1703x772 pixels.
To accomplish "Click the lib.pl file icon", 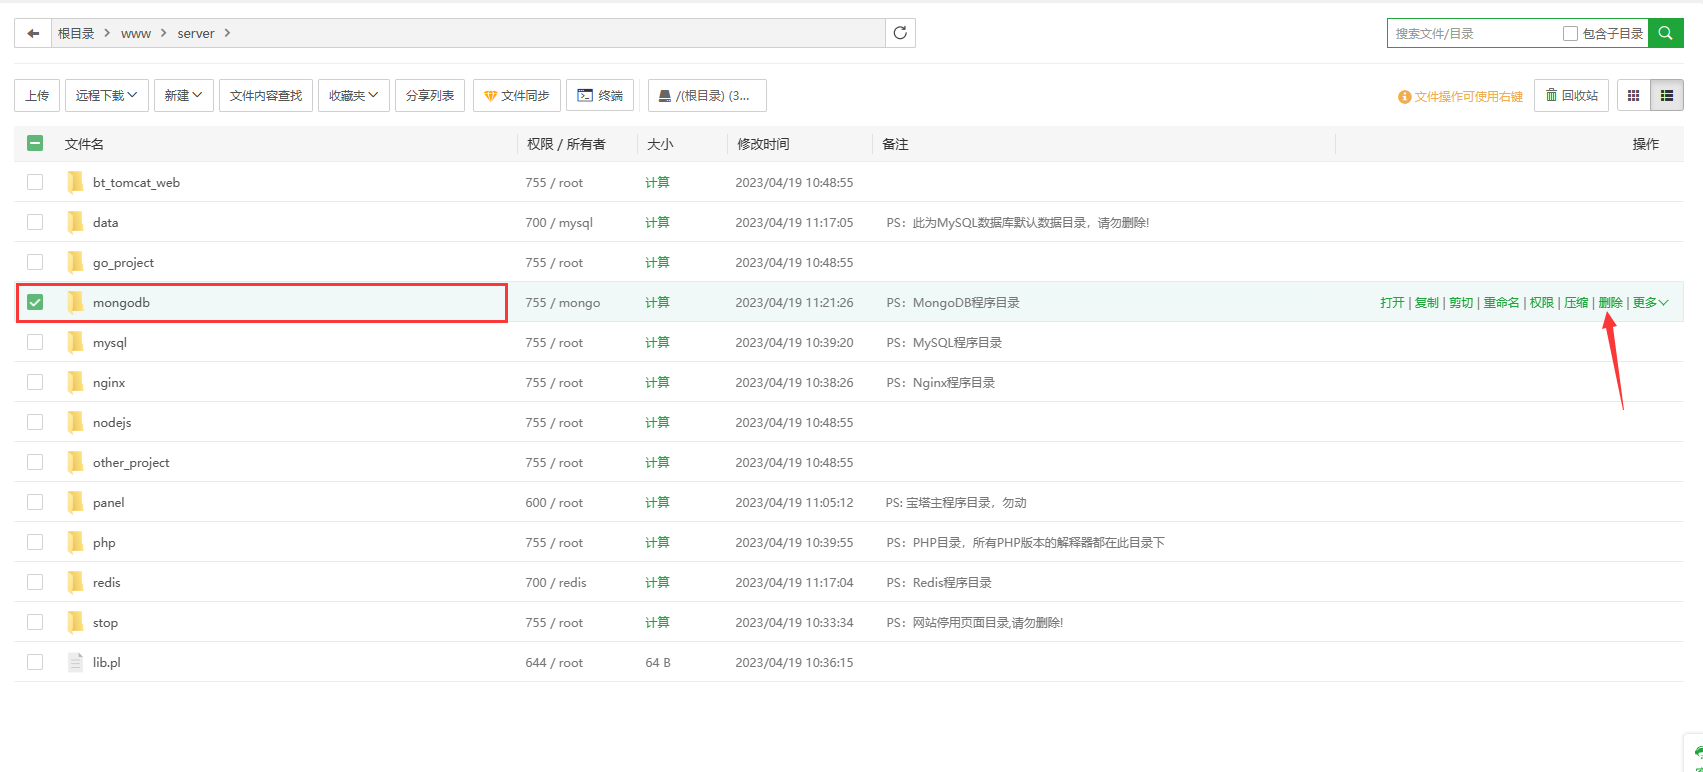I will [75, 662].
